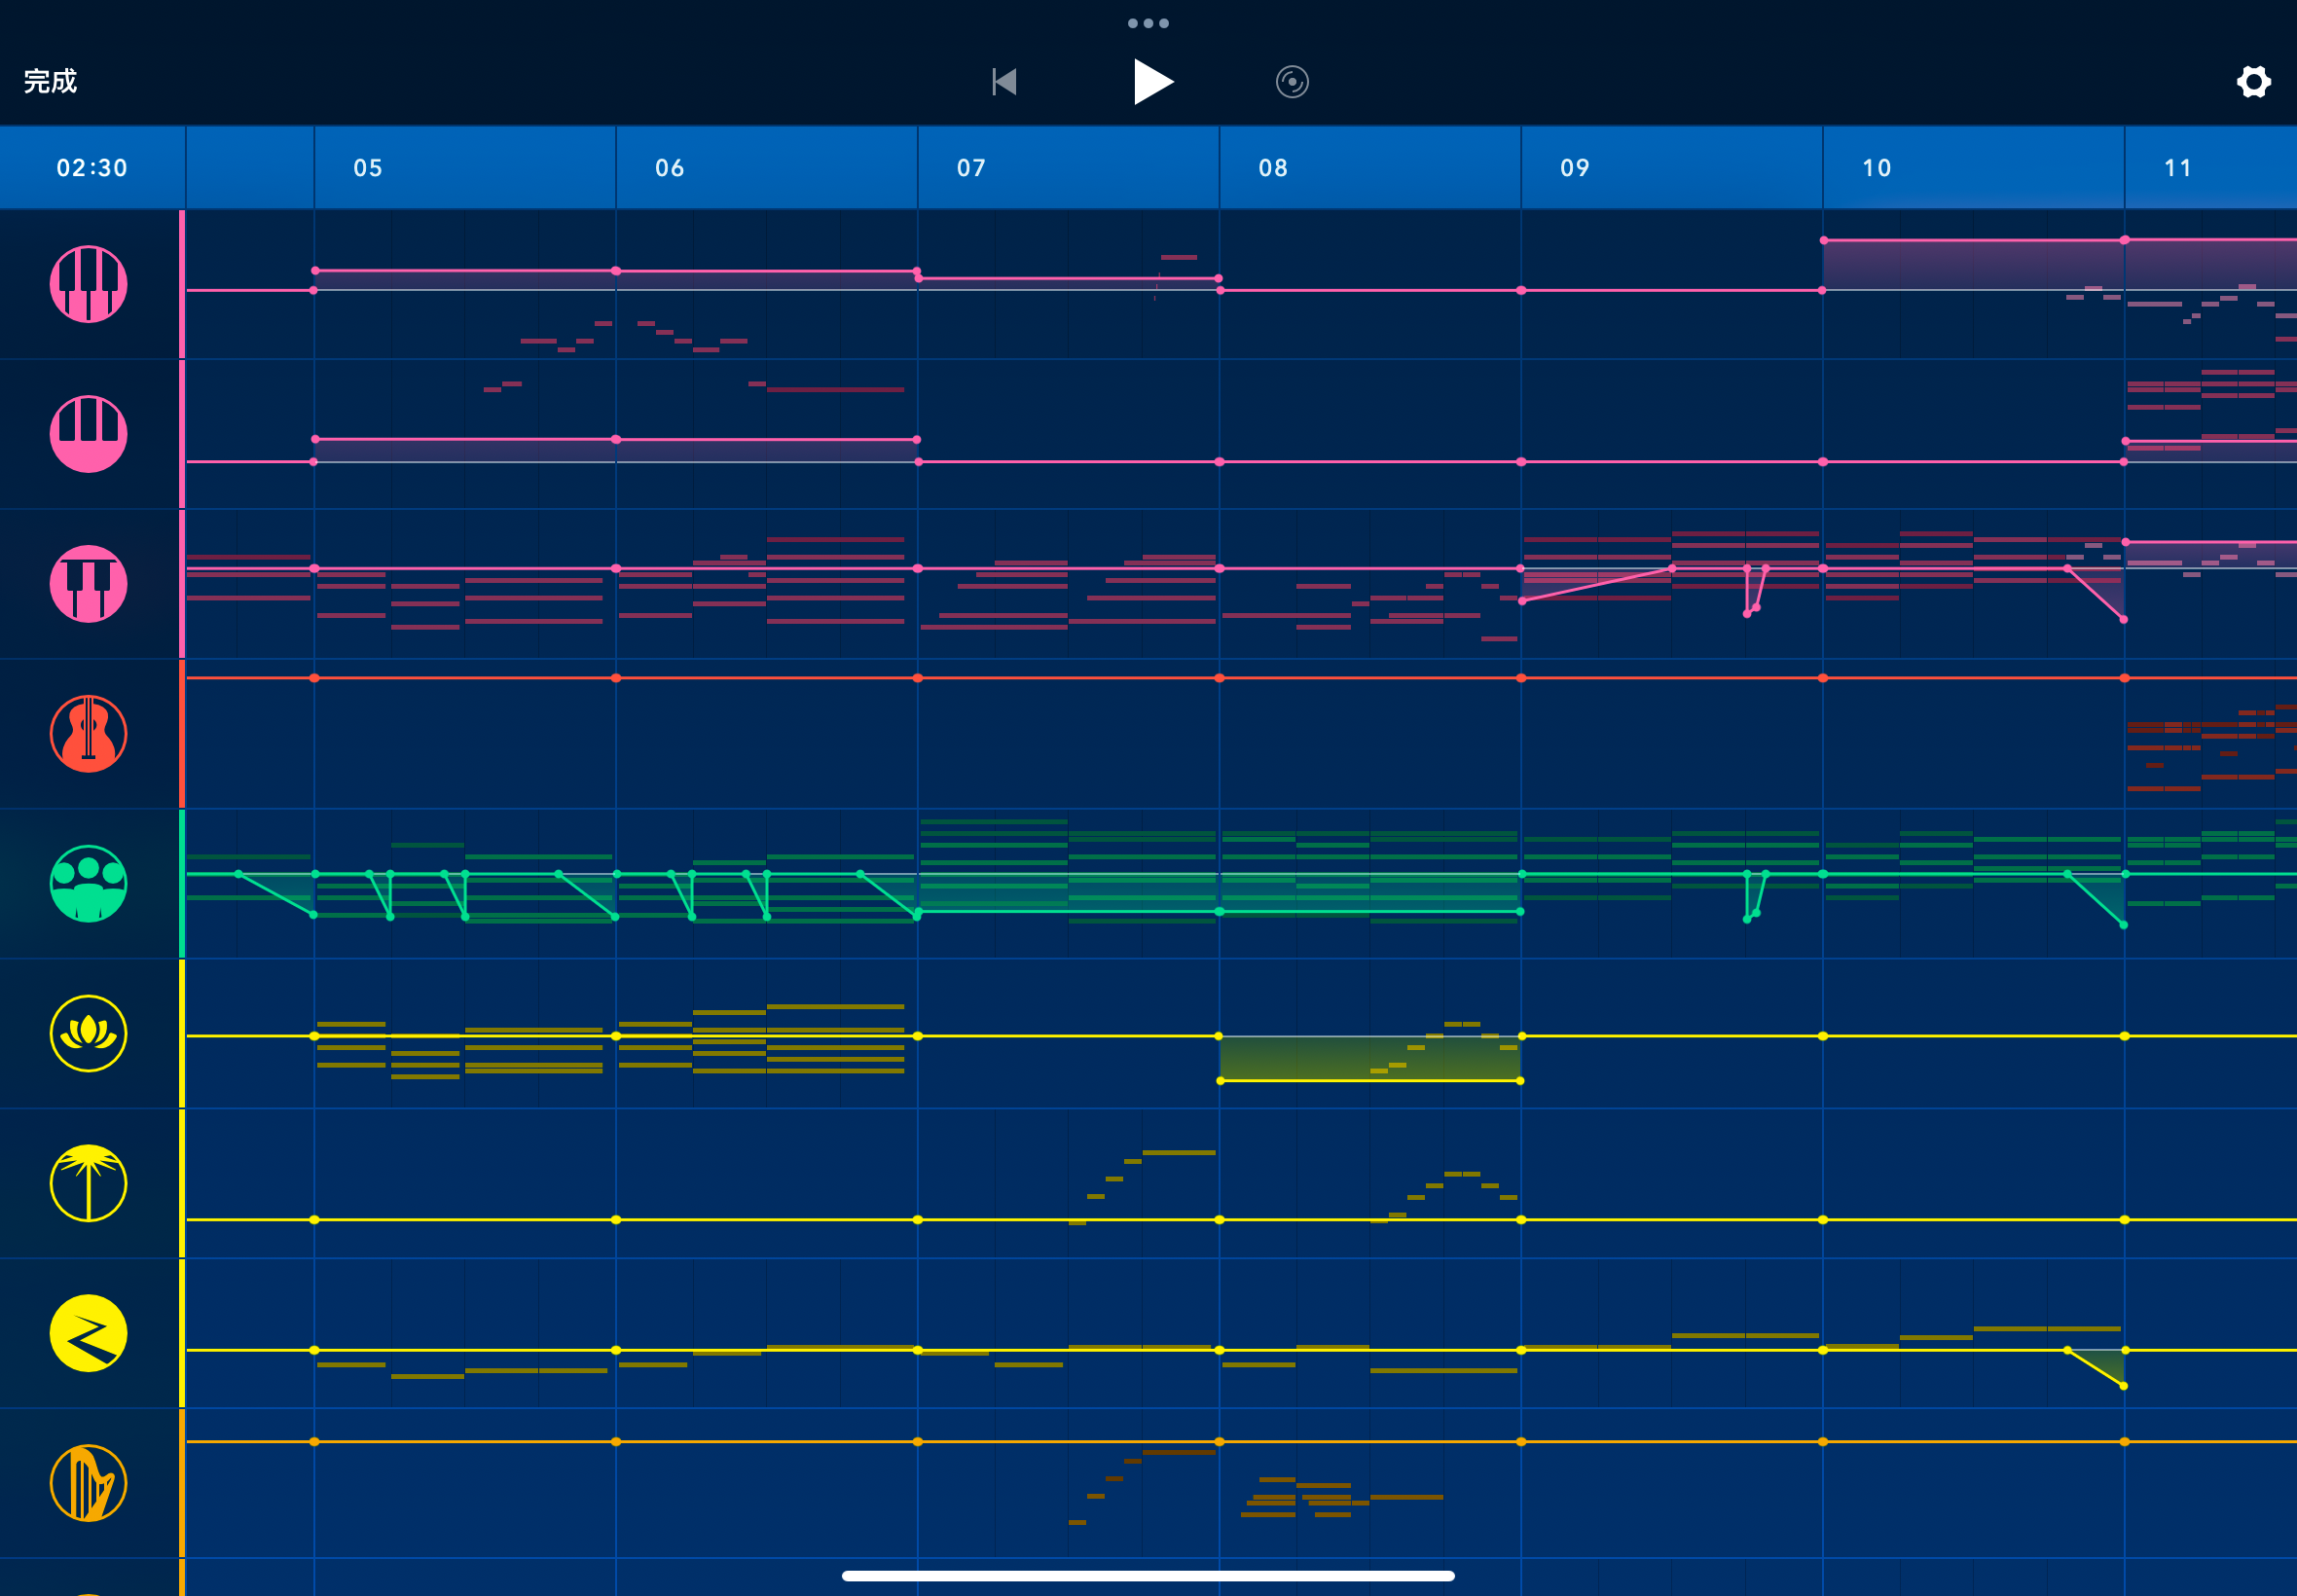2297x1596 pixels.
Task: Tap the circular record button
Action: pos(1292,81)
